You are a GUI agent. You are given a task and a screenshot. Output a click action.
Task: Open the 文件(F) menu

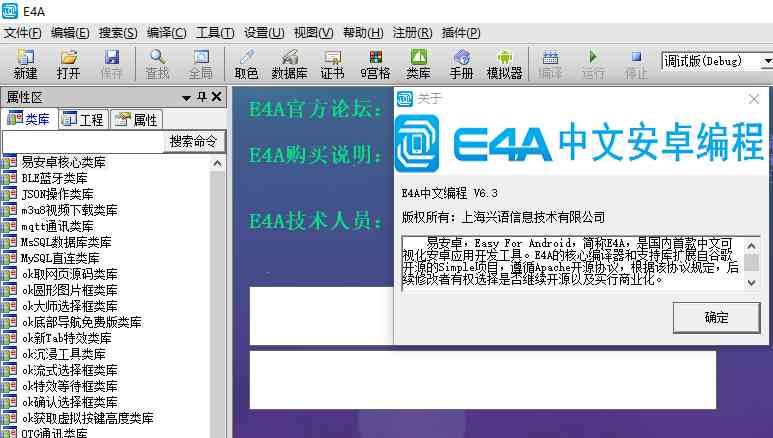(23, 33)
